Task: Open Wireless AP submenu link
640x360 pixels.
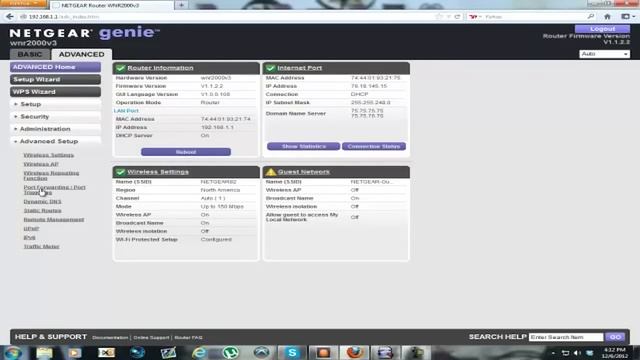Action: click(x=41, y=164)
